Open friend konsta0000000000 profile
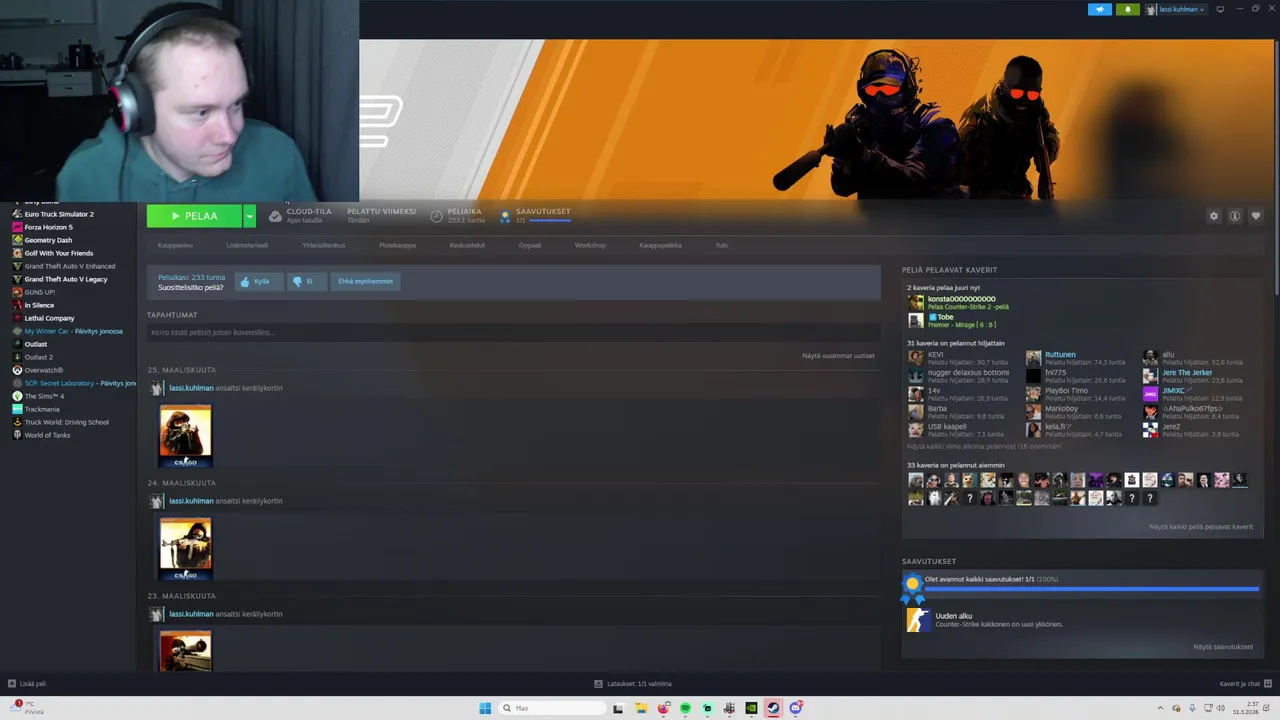This screenshot has width=1280, height=720. [961, 299]
